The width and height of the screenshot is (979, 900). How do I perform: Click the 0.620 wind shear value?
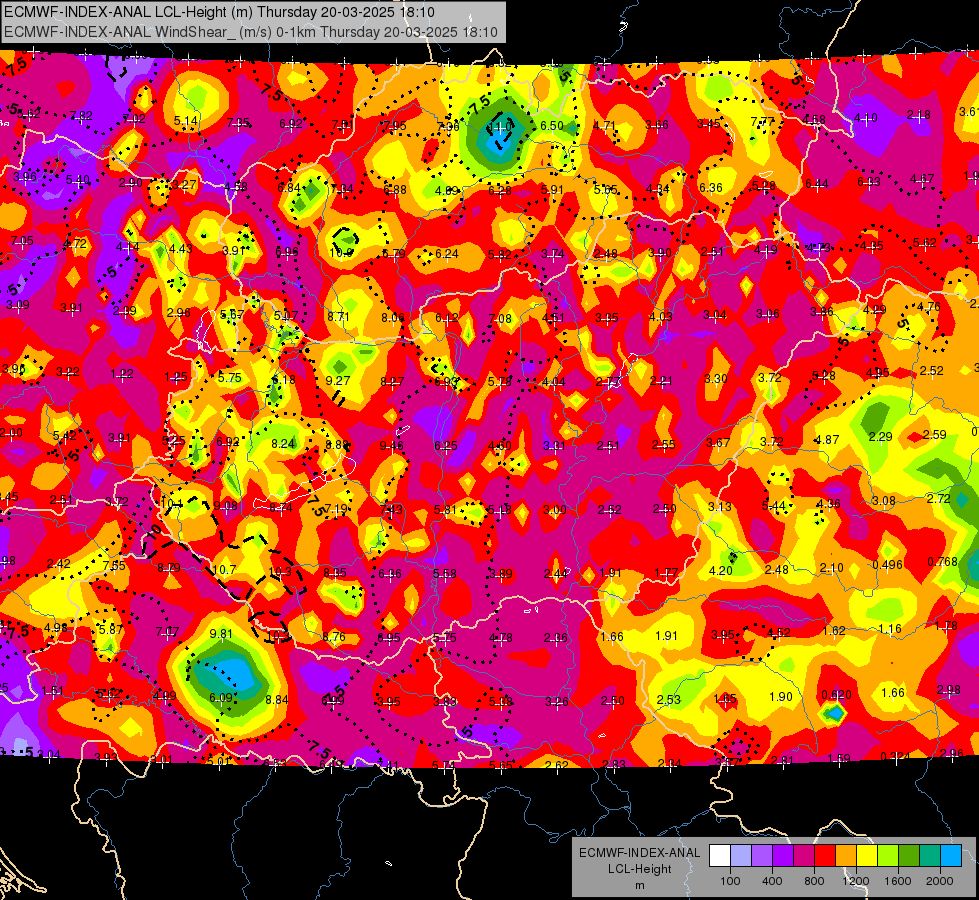coord(836,695)
